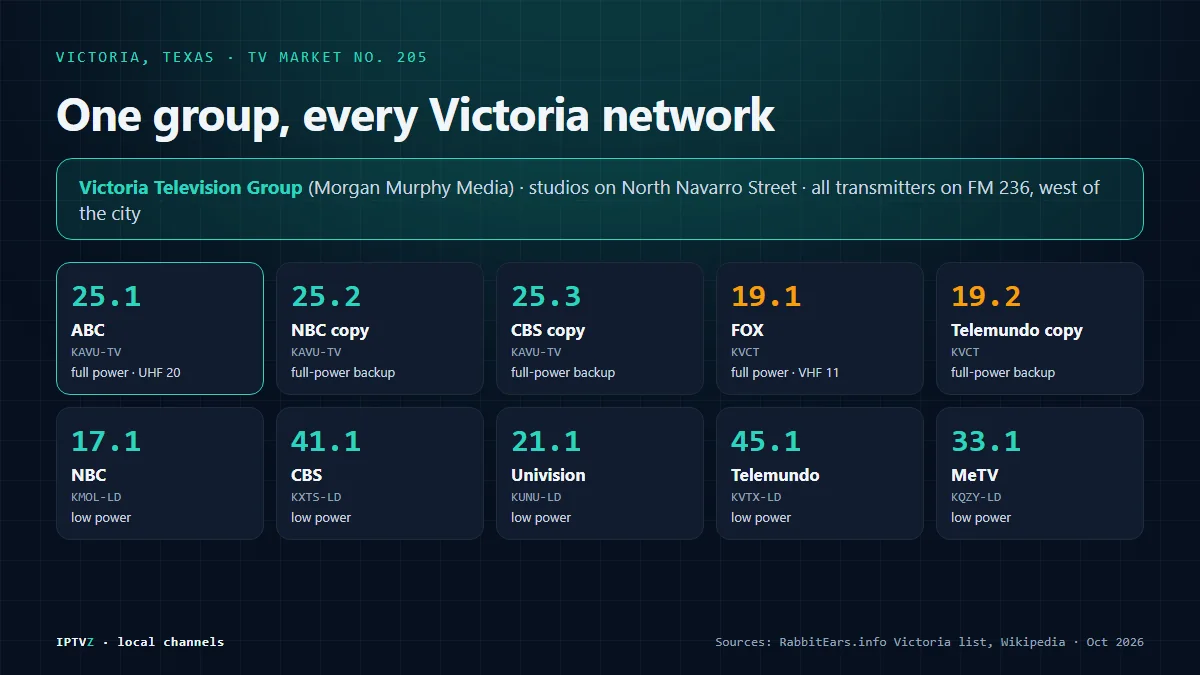Select the 33.1 MeTV card
The width and height of the screenshot is (1200, 675).
[1040, 473]
